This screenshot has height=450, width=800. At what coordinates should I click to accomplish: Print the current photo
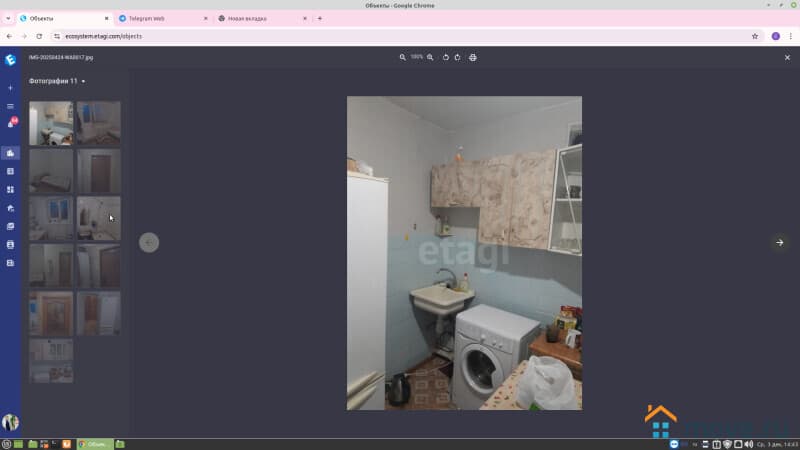coord(473,57)
